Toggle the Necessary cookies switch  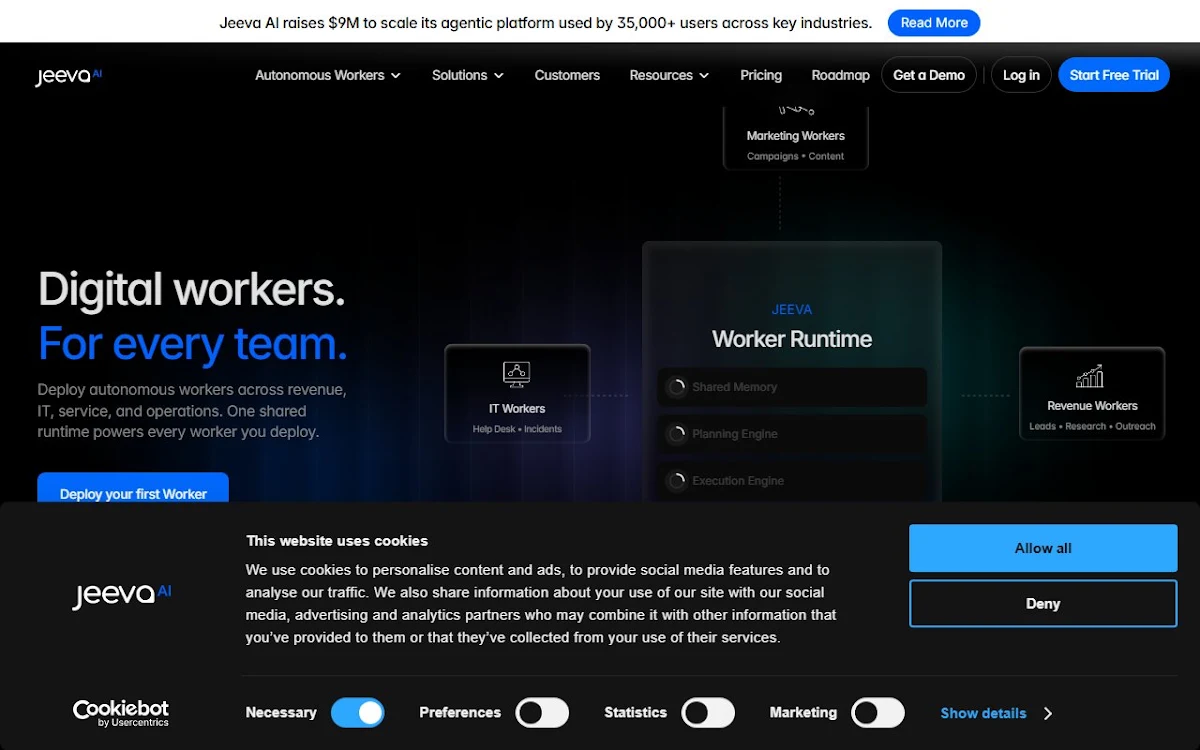pyautogui.click(x=358, y=713)
